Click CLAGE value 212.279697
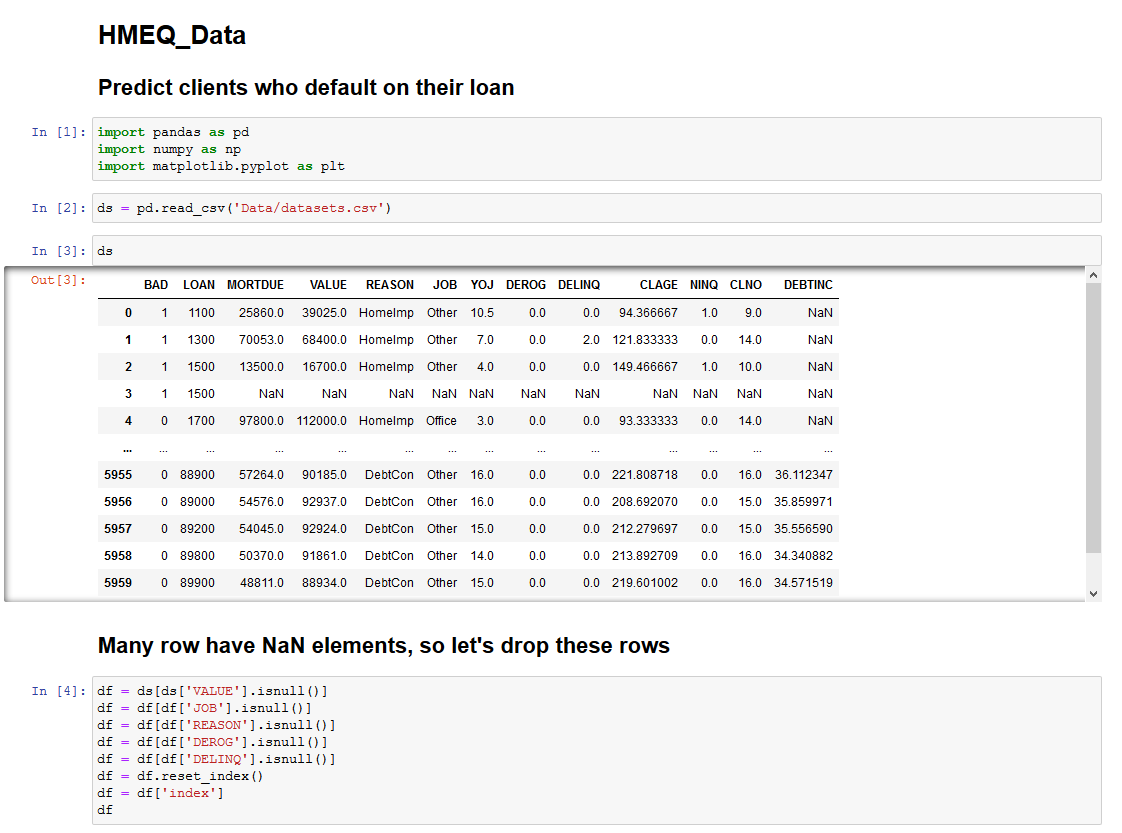 click(x=645, y=529)
